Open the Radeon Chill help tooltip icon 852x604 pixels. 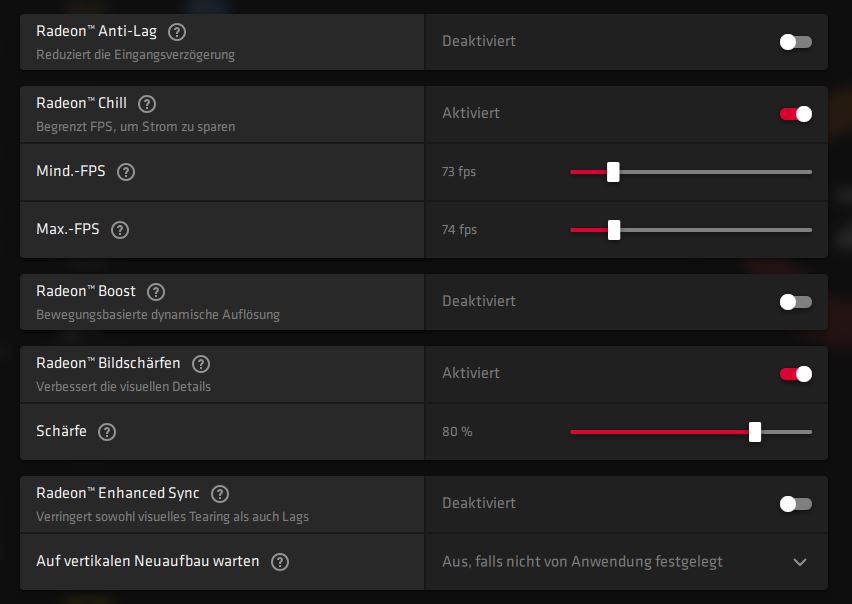click(x=147, y=104)
